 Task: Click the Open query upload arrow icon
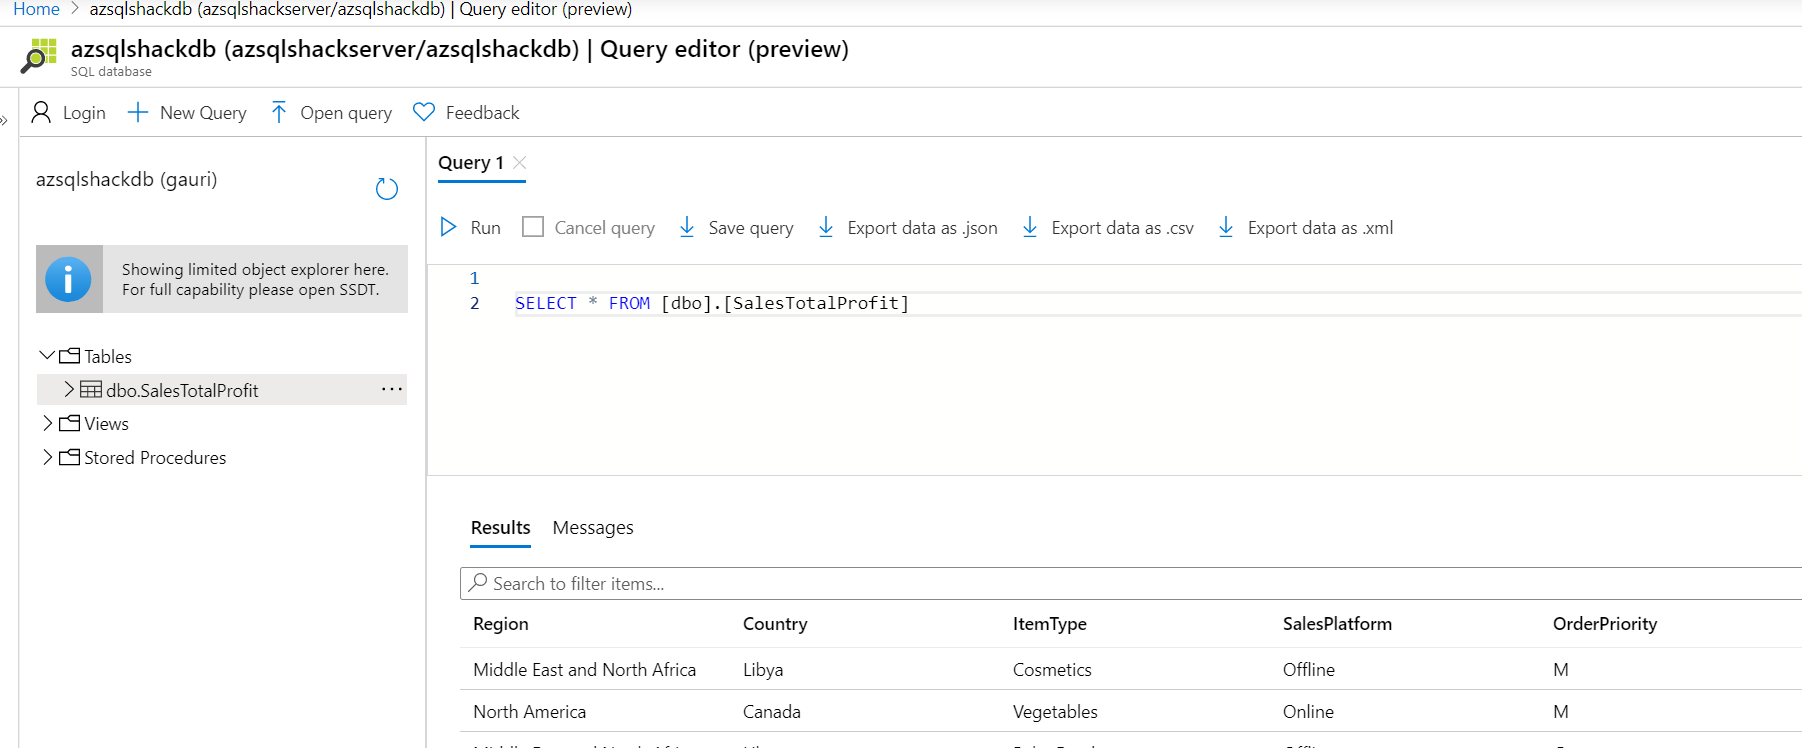279,113
